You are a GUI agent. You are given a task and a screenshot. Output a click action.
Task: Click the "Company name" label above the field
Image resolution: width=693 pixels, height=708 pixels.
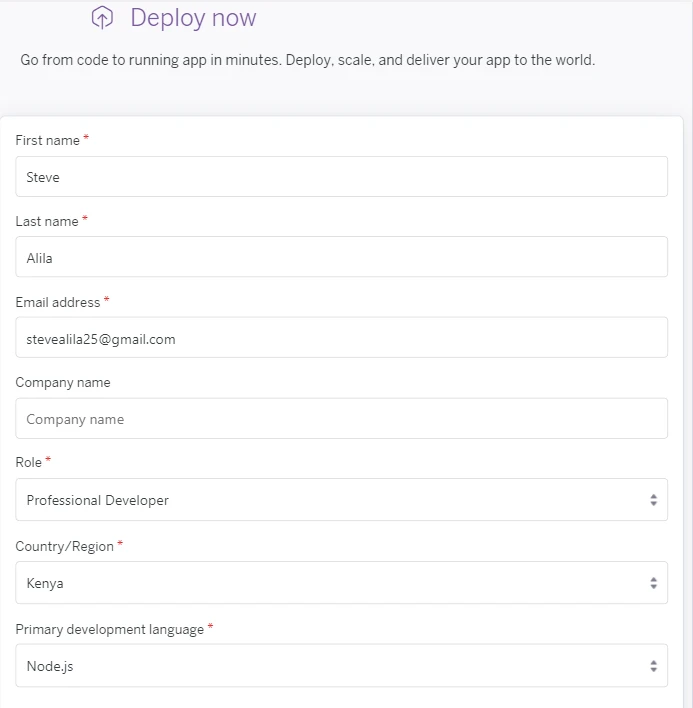(63, 382)
